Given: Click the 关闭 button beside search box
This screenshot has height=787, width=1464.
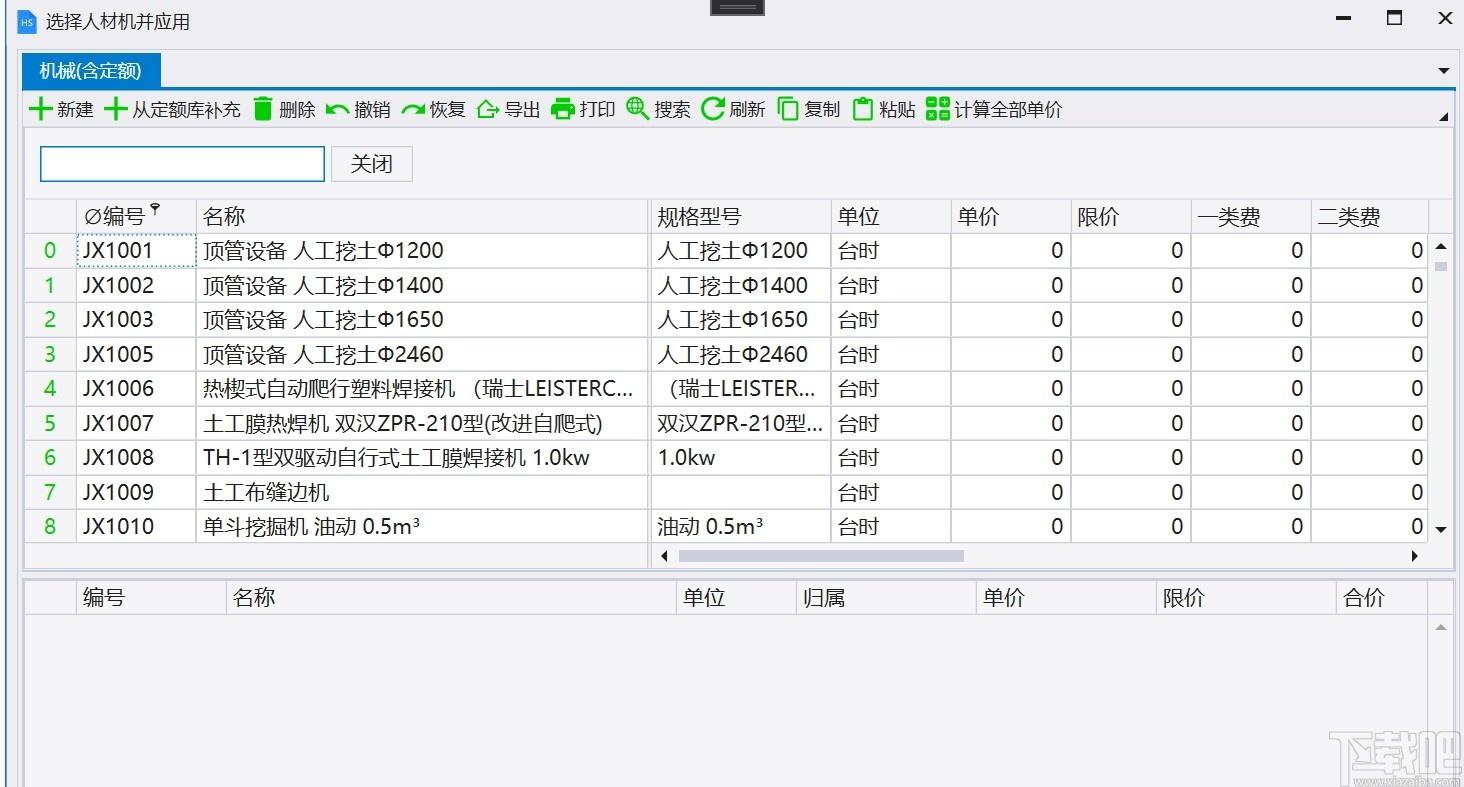Looking at the screenshot, I should pyautogui.click(x=371, y=164).
